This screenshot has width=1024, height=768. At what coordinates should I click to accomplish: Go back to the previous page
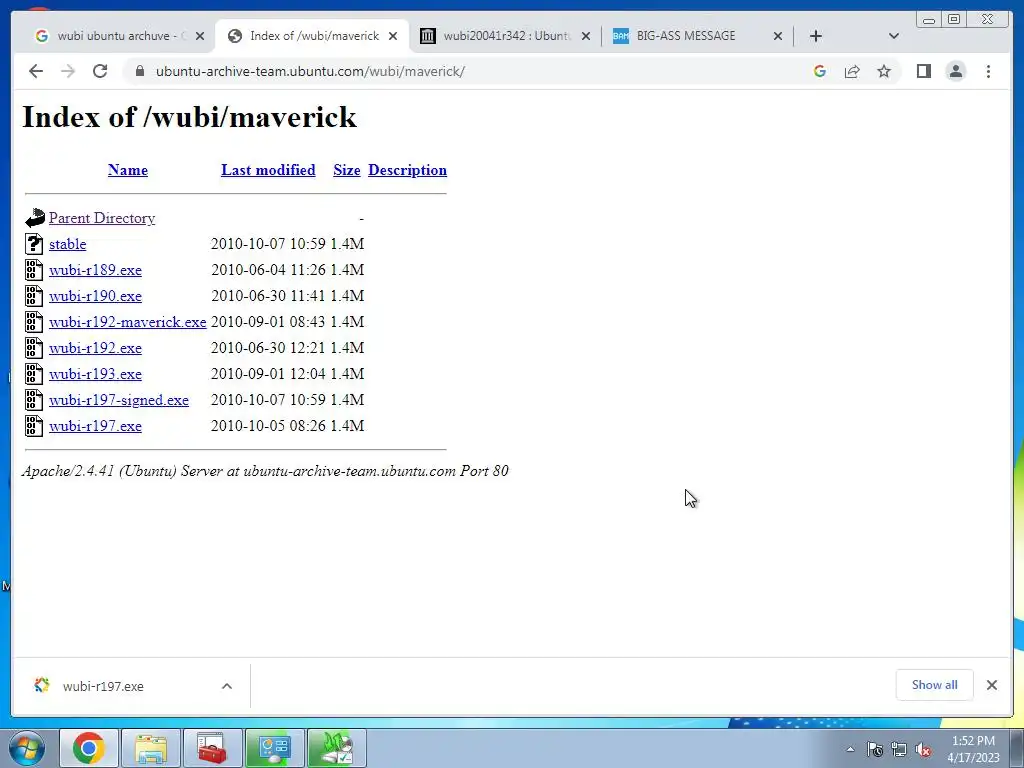[36, 71]
